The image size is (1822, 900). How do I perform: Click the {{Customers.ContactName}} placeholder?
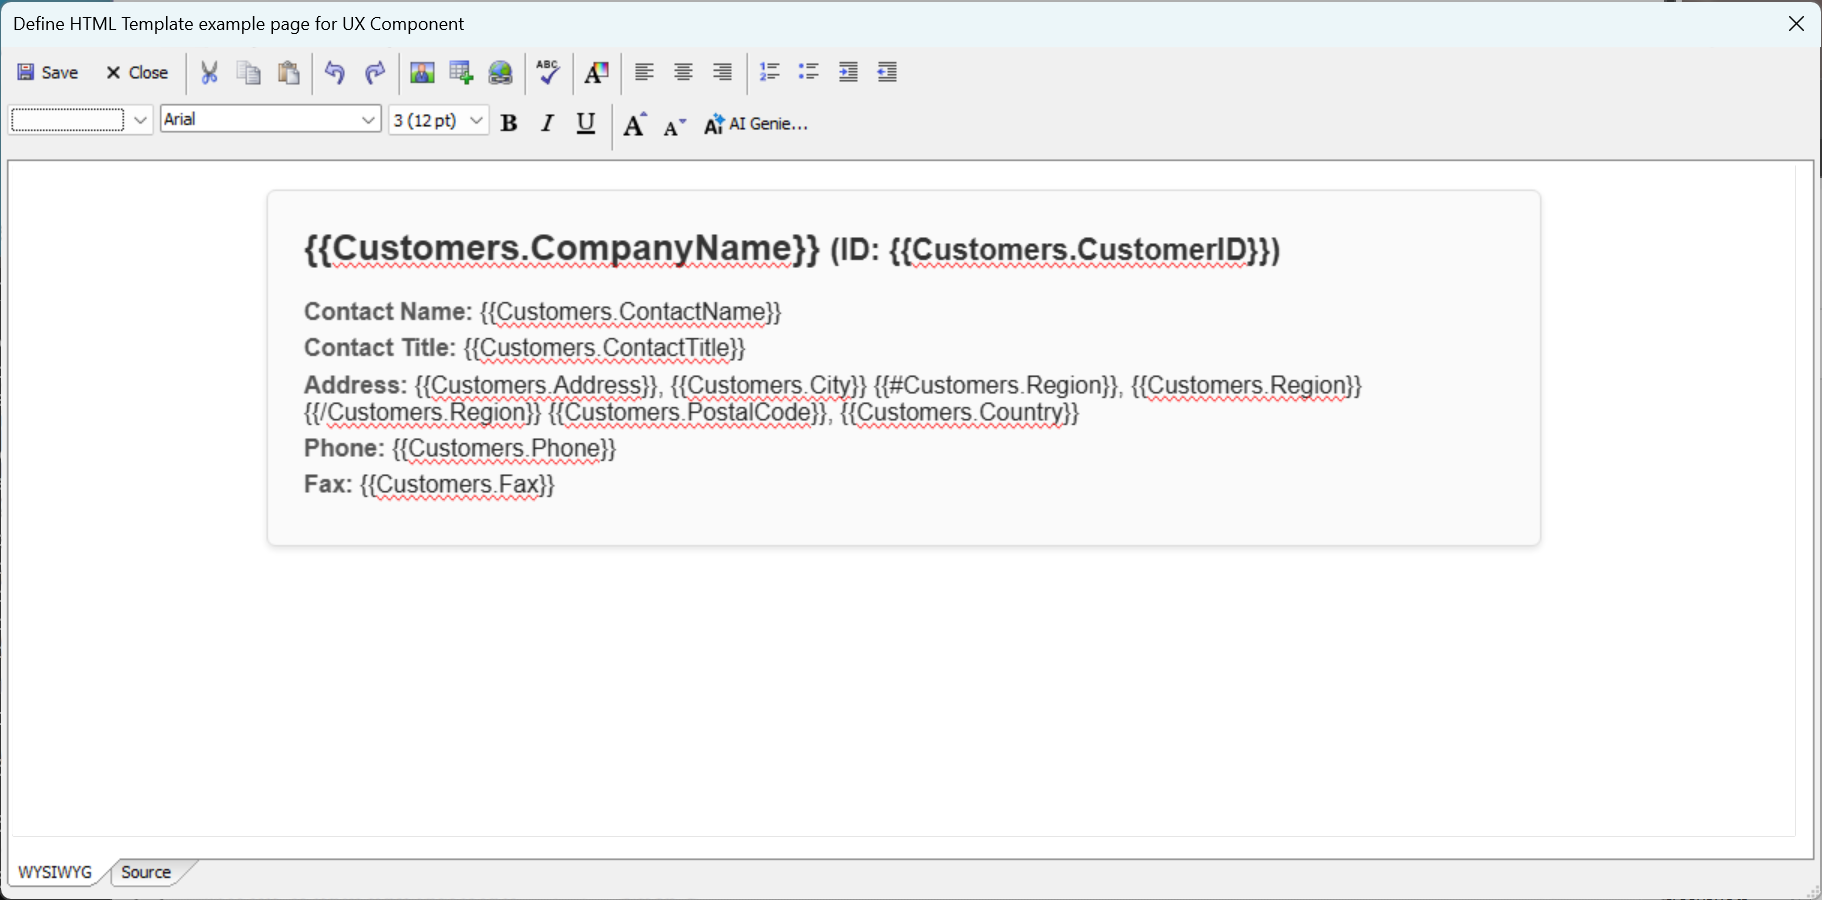(630, 312)
